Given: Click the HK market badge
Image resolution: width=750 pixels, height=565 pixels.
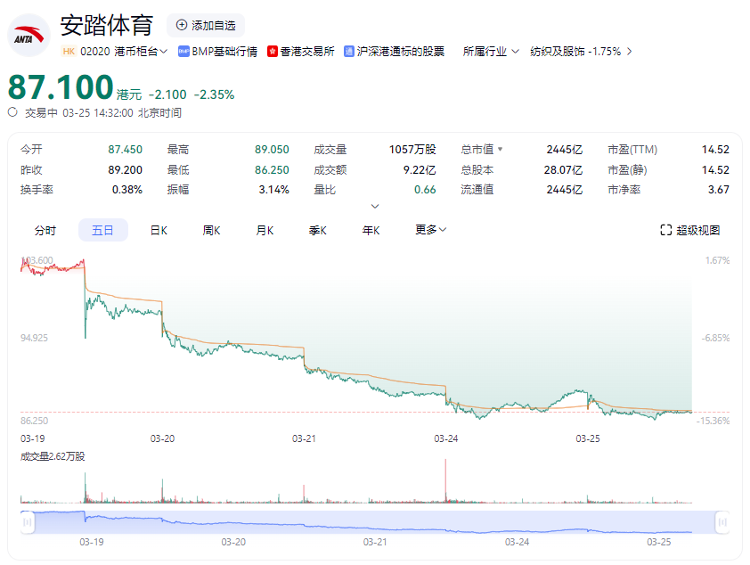Looking at the screenshot, I should point(69,51).
